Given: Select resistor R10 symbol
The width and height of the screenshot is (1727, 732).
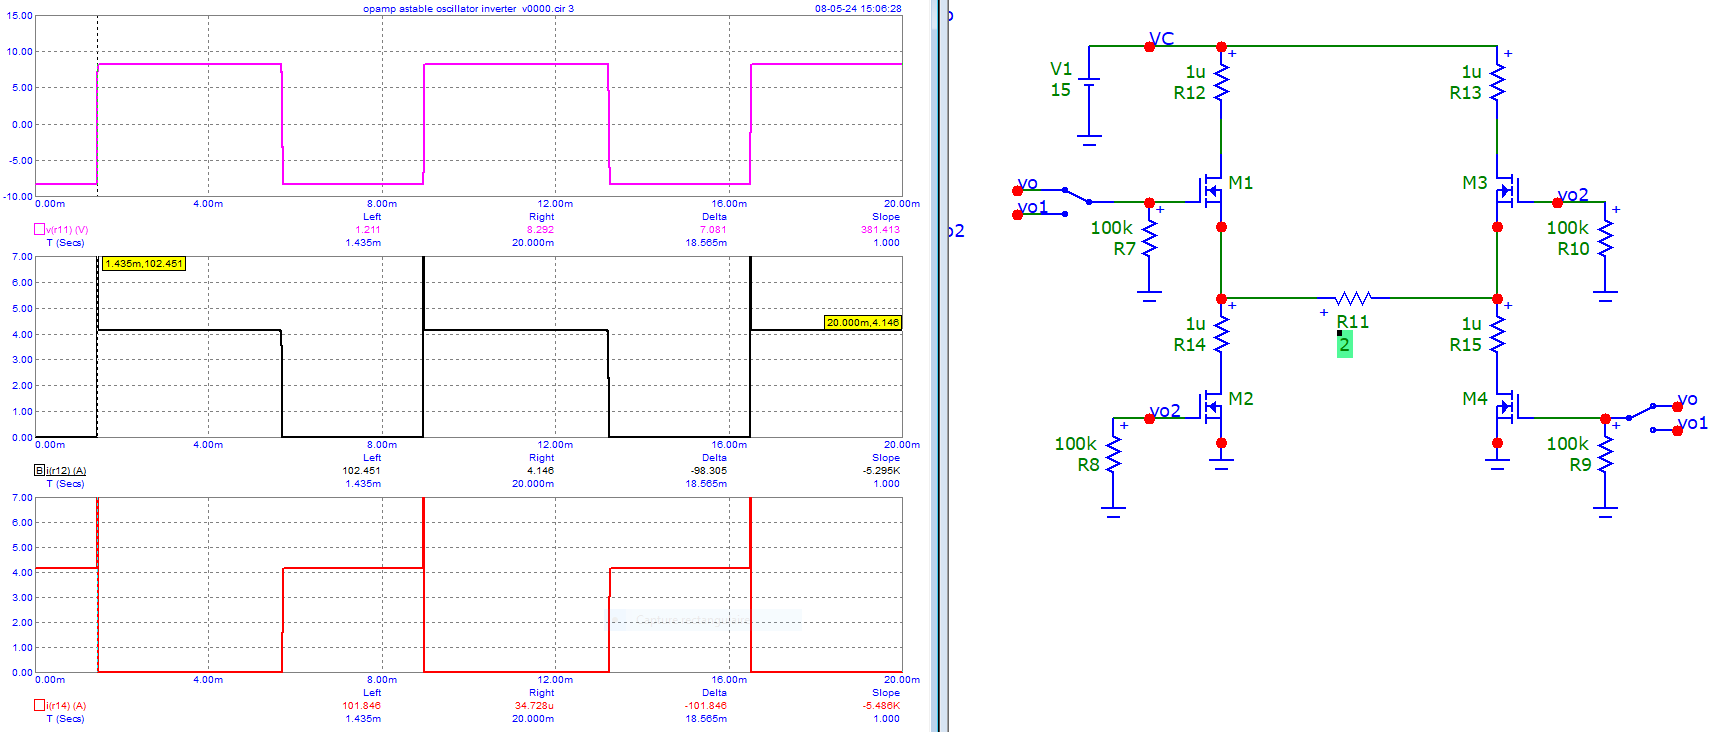Looking at the screenshot, I should click(1605, 238).
